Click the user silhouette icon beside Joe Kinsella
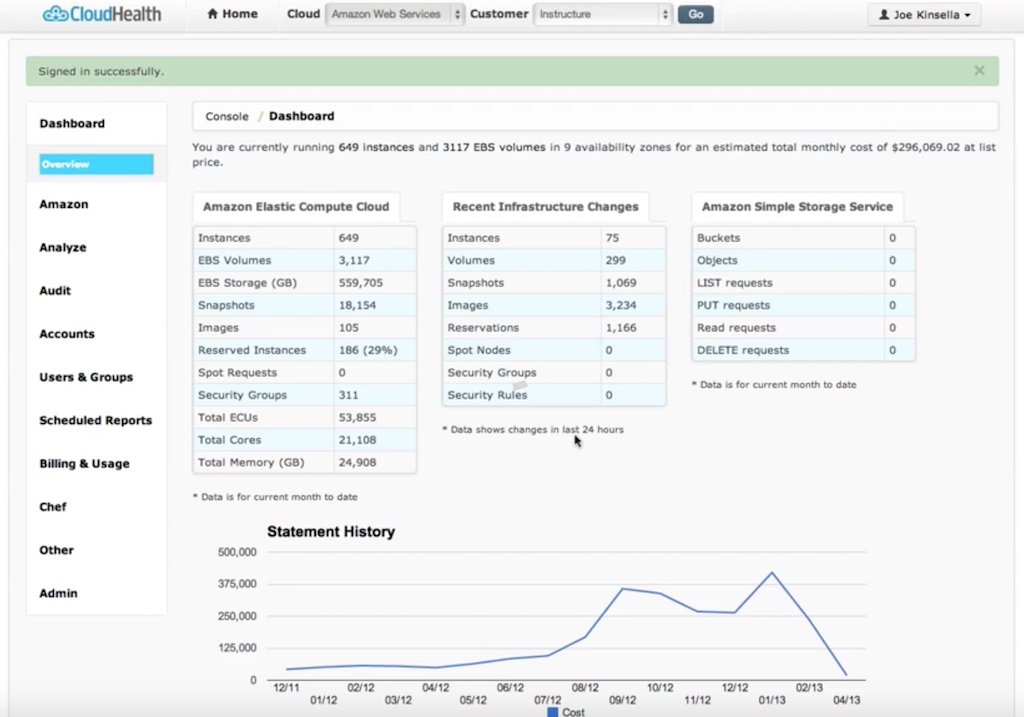The height and width of the screenshot is (717, 1024). coord(884,14)
